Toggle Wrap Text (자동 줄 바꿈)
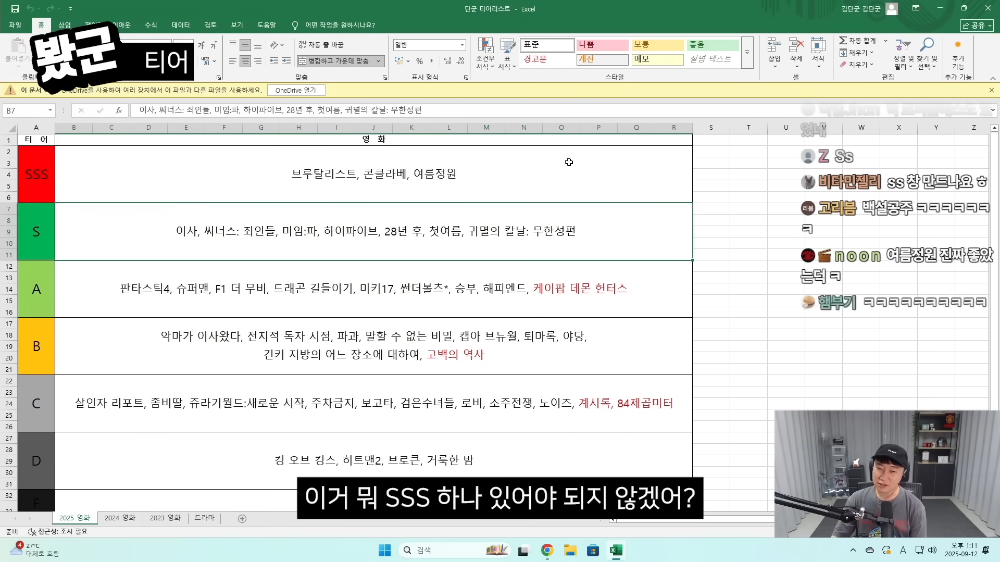 (x=321, y=45)
